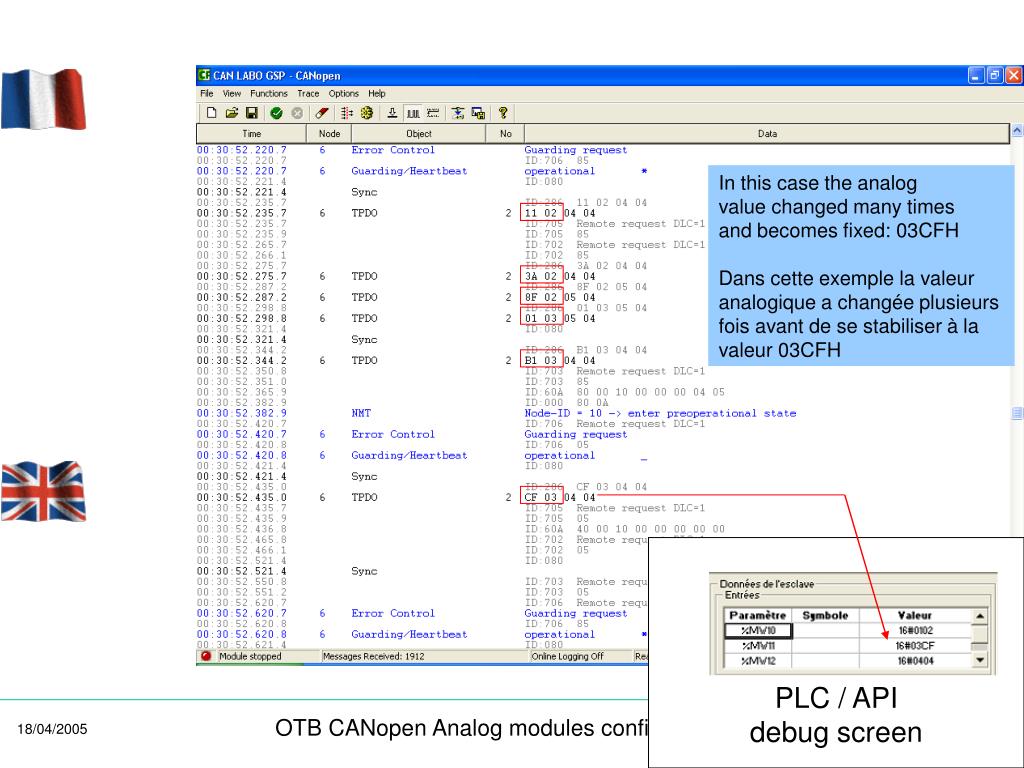Click the eraser clear trace icon

point(322,113)
